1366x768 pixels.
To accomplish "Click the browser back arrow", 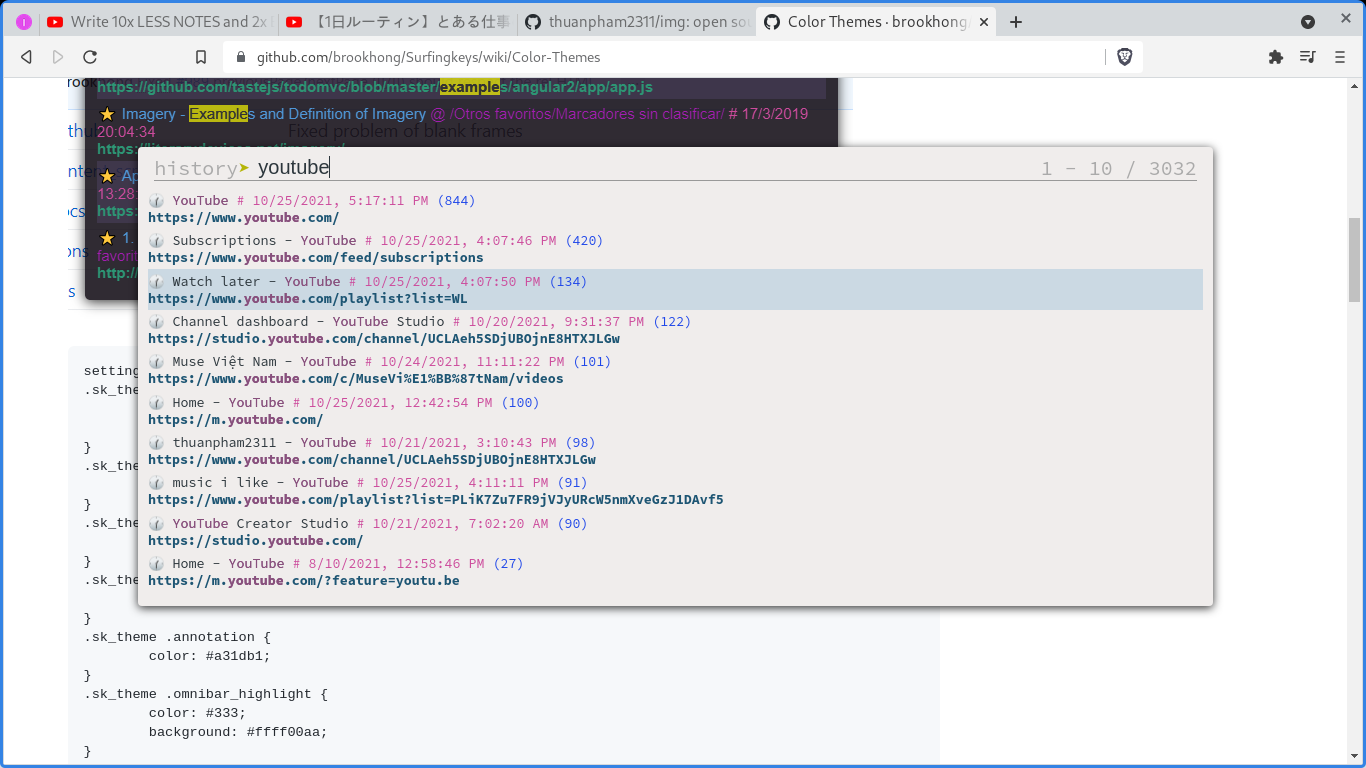I will (26, 57).
